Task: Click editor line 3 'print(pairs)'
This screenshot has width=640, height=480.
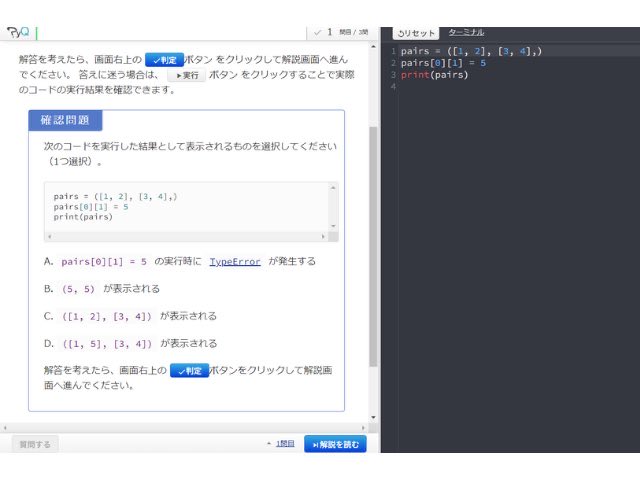Action: [434, 75]
